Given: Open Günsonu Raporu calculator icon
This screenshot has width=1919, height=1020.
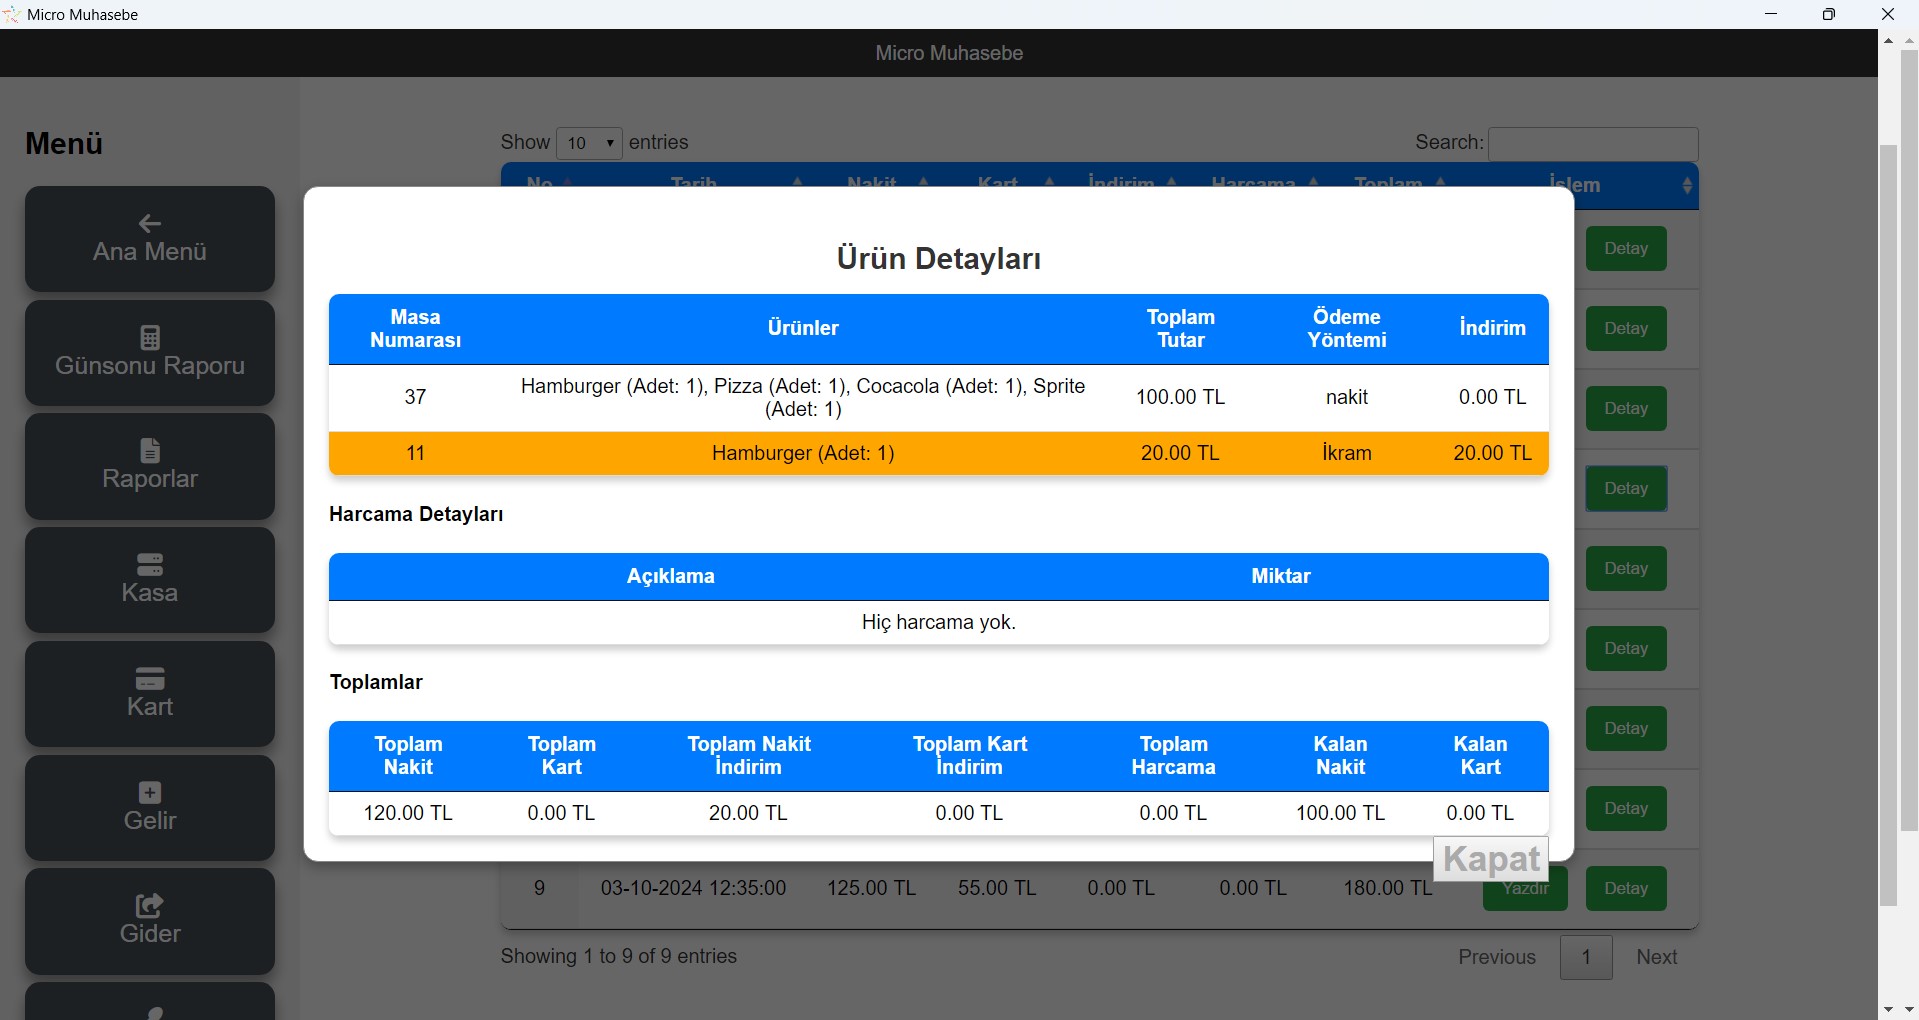Looking at the screenshot, I should [150, 338].
